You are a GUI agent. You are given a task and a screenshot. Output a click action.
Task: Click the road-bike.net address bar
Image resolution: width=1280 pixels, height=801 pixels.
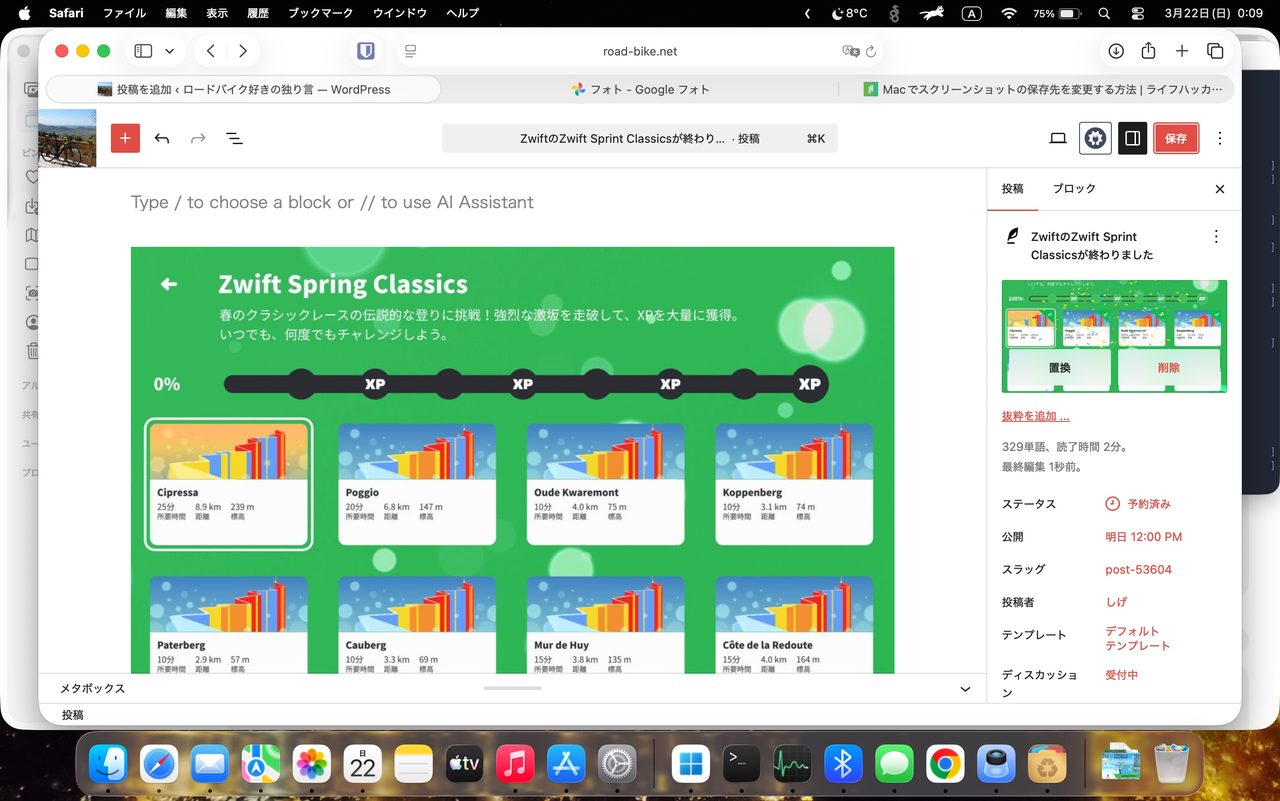coord(640,51)
